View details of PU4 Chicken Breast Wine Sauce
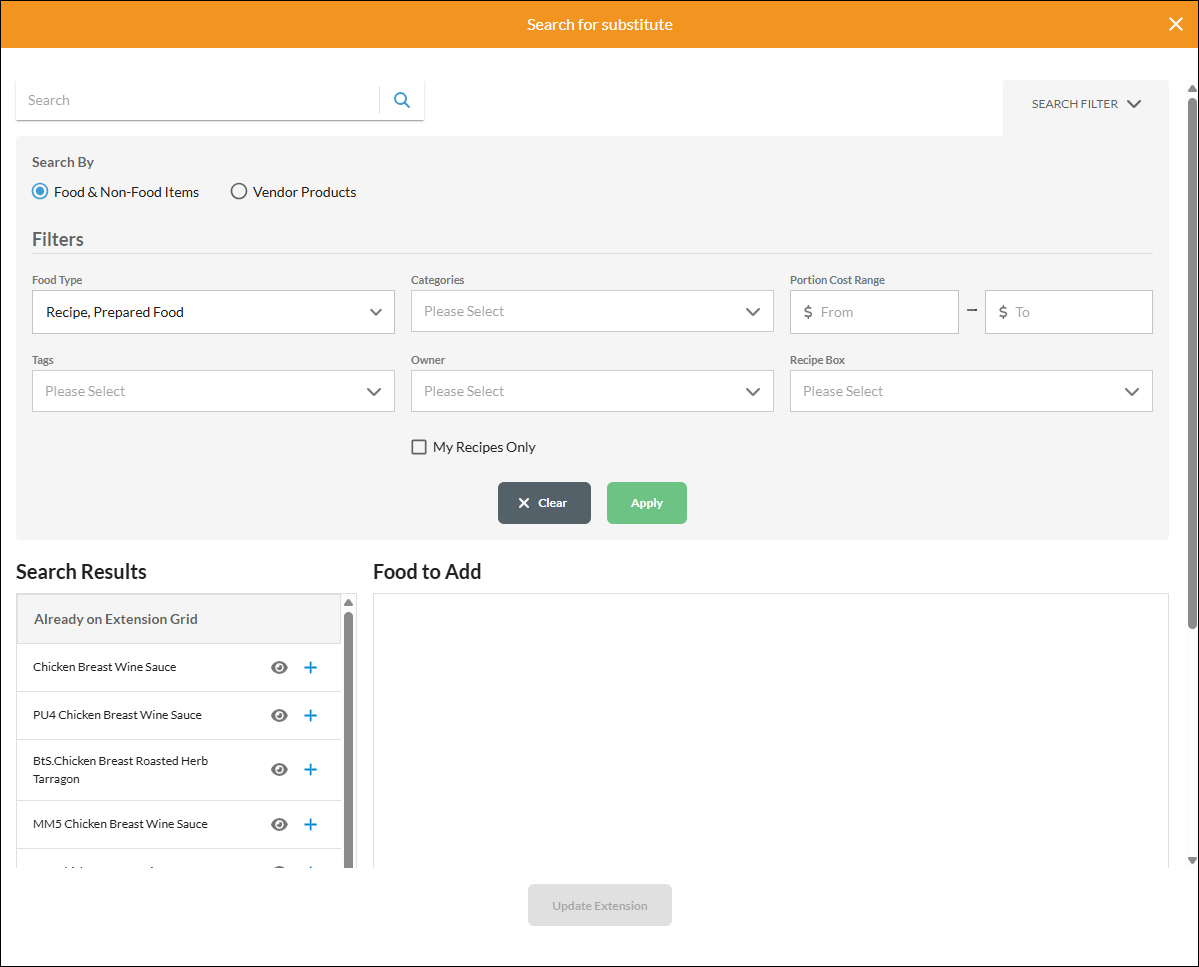Image resolution: width=1199 pixels, height=967 pixels. click(279, 716)
